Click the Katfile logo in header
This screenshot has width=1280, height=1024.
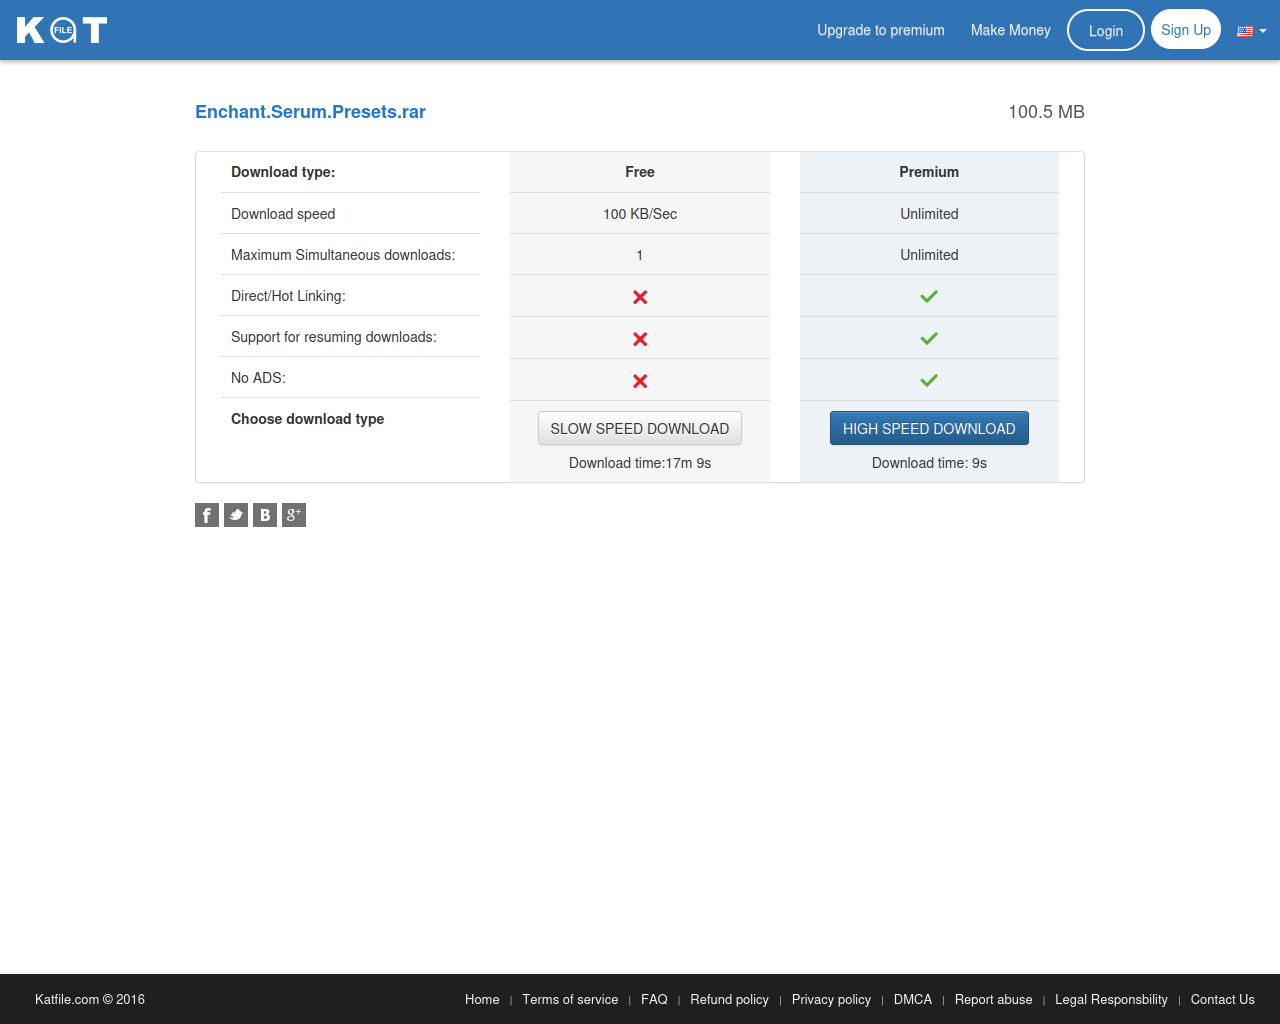click(x=62, y=30)
